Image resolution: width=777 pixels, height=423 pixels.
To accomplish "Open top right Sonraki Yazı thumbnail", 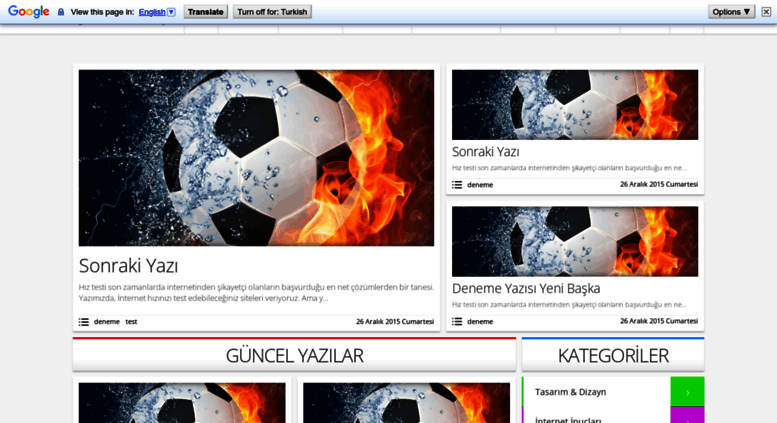I will [x=575, y=105].
